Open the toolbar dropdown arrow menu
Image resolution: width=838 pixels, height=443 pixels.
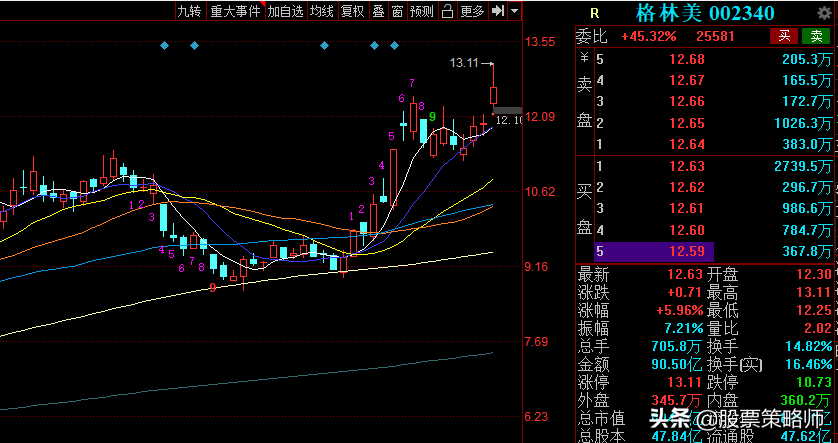click(x=515, y=11)
